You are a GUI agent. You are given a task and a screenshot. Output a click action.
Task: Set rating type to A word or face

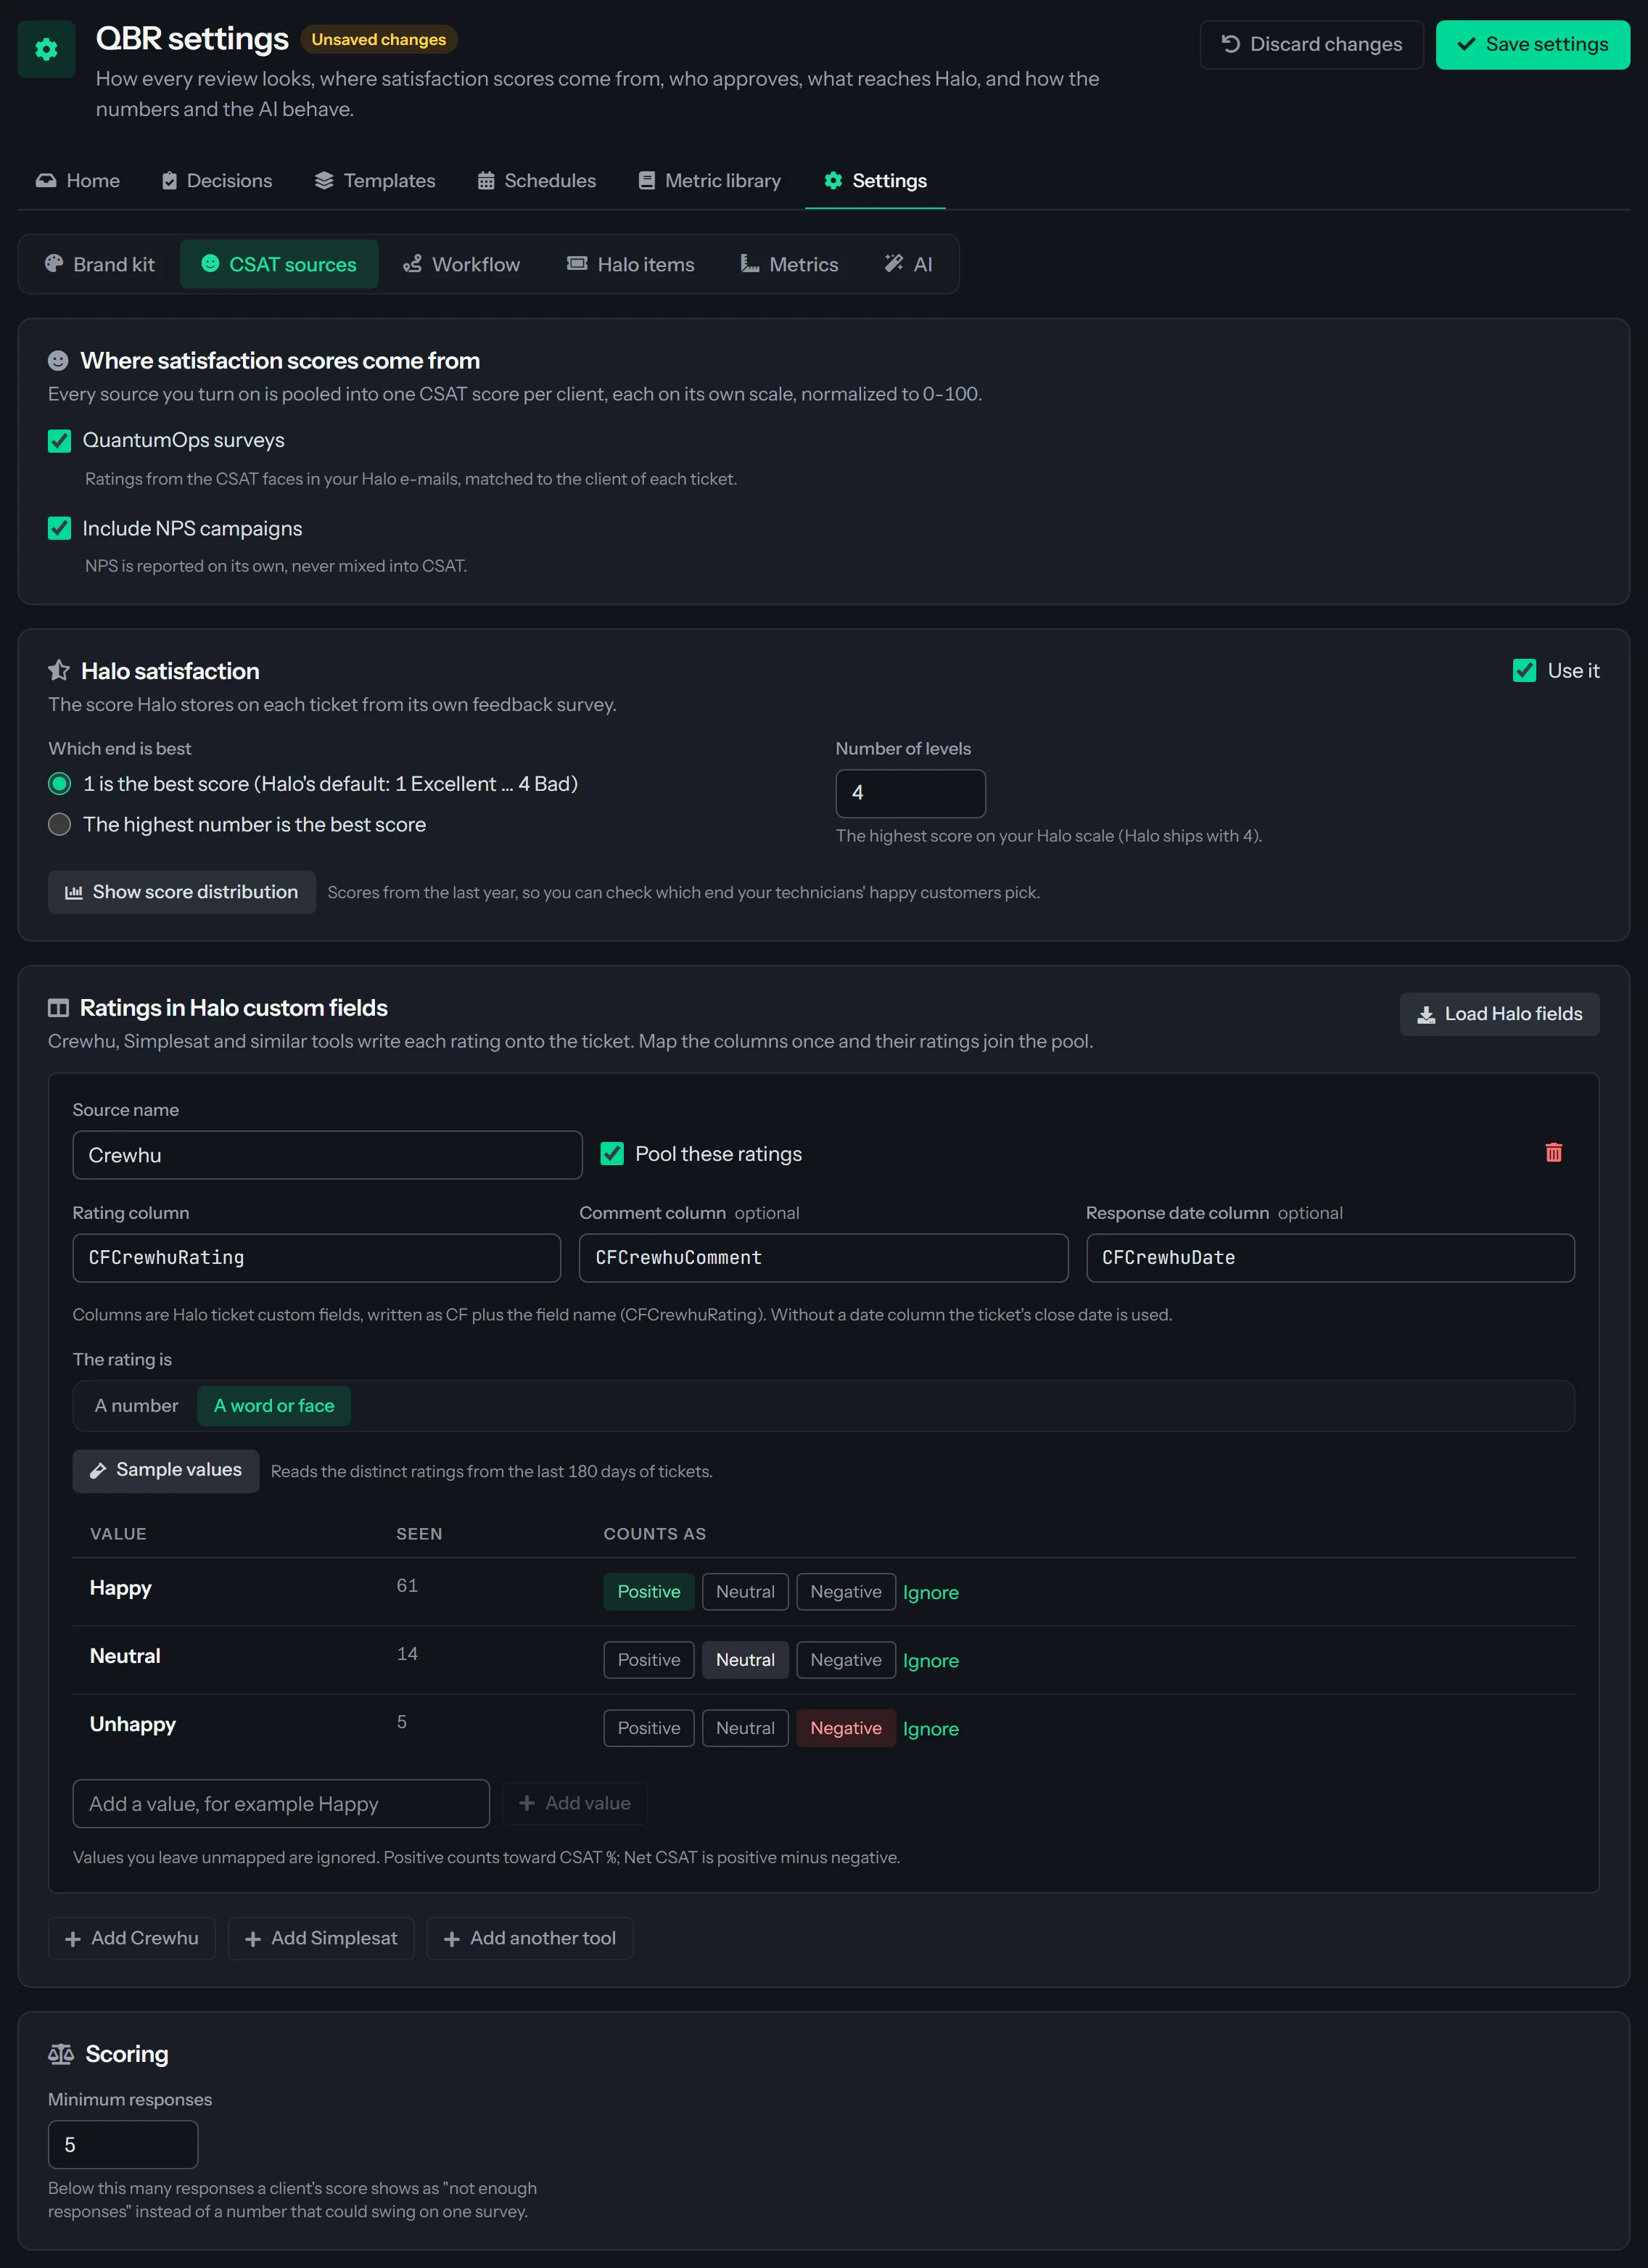click(x=274, y=1406)
